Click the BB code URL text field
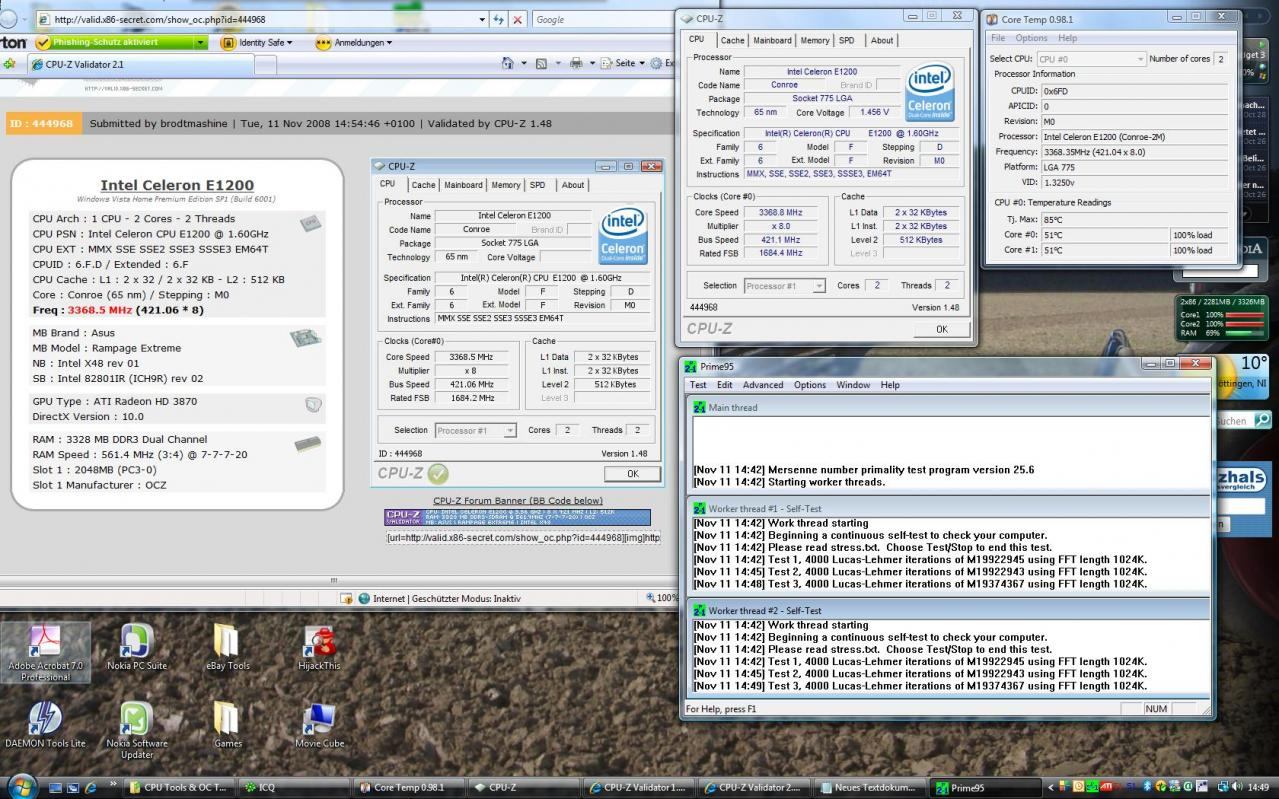The width and height of the screenshot is (1279, 799). (x=523, y=537)
